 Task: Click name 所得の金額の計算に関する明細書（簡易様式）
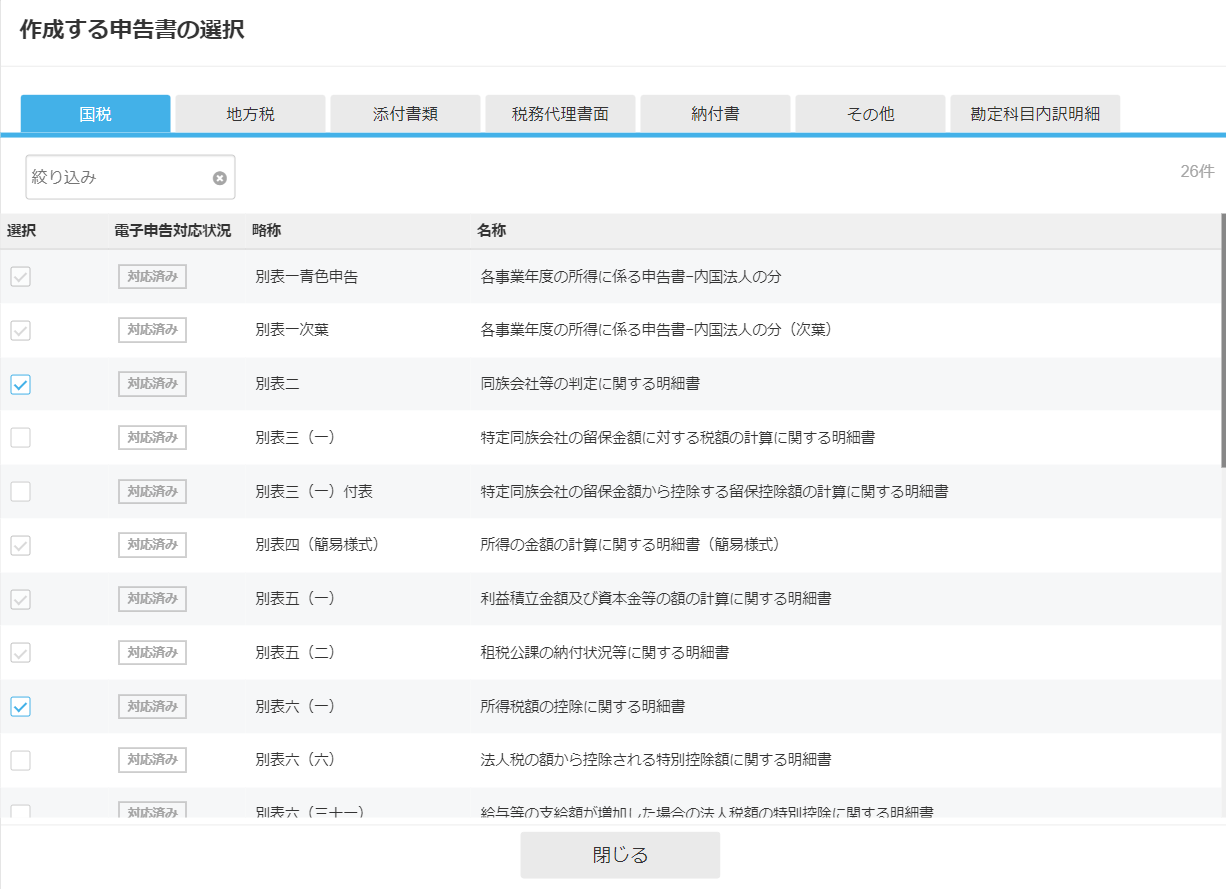[630, 545]
